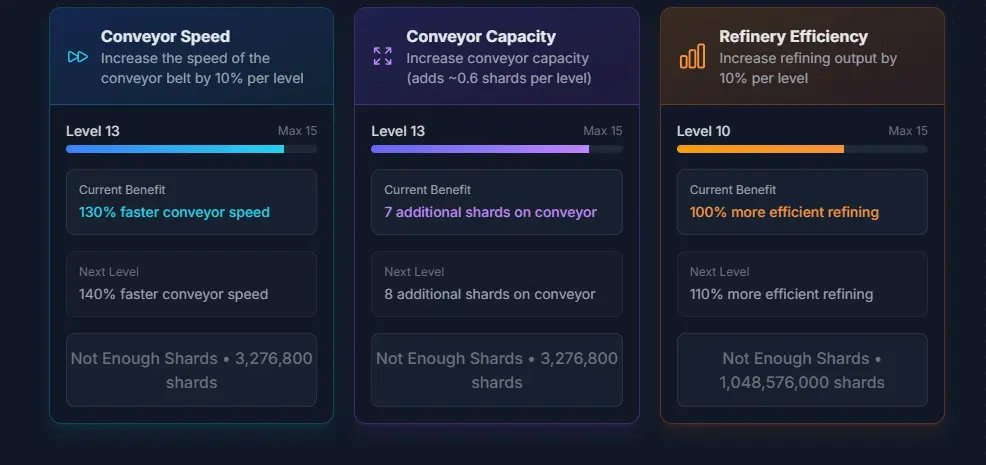Click the 130% faster conveyor speed benefit box

click(191, 202)
